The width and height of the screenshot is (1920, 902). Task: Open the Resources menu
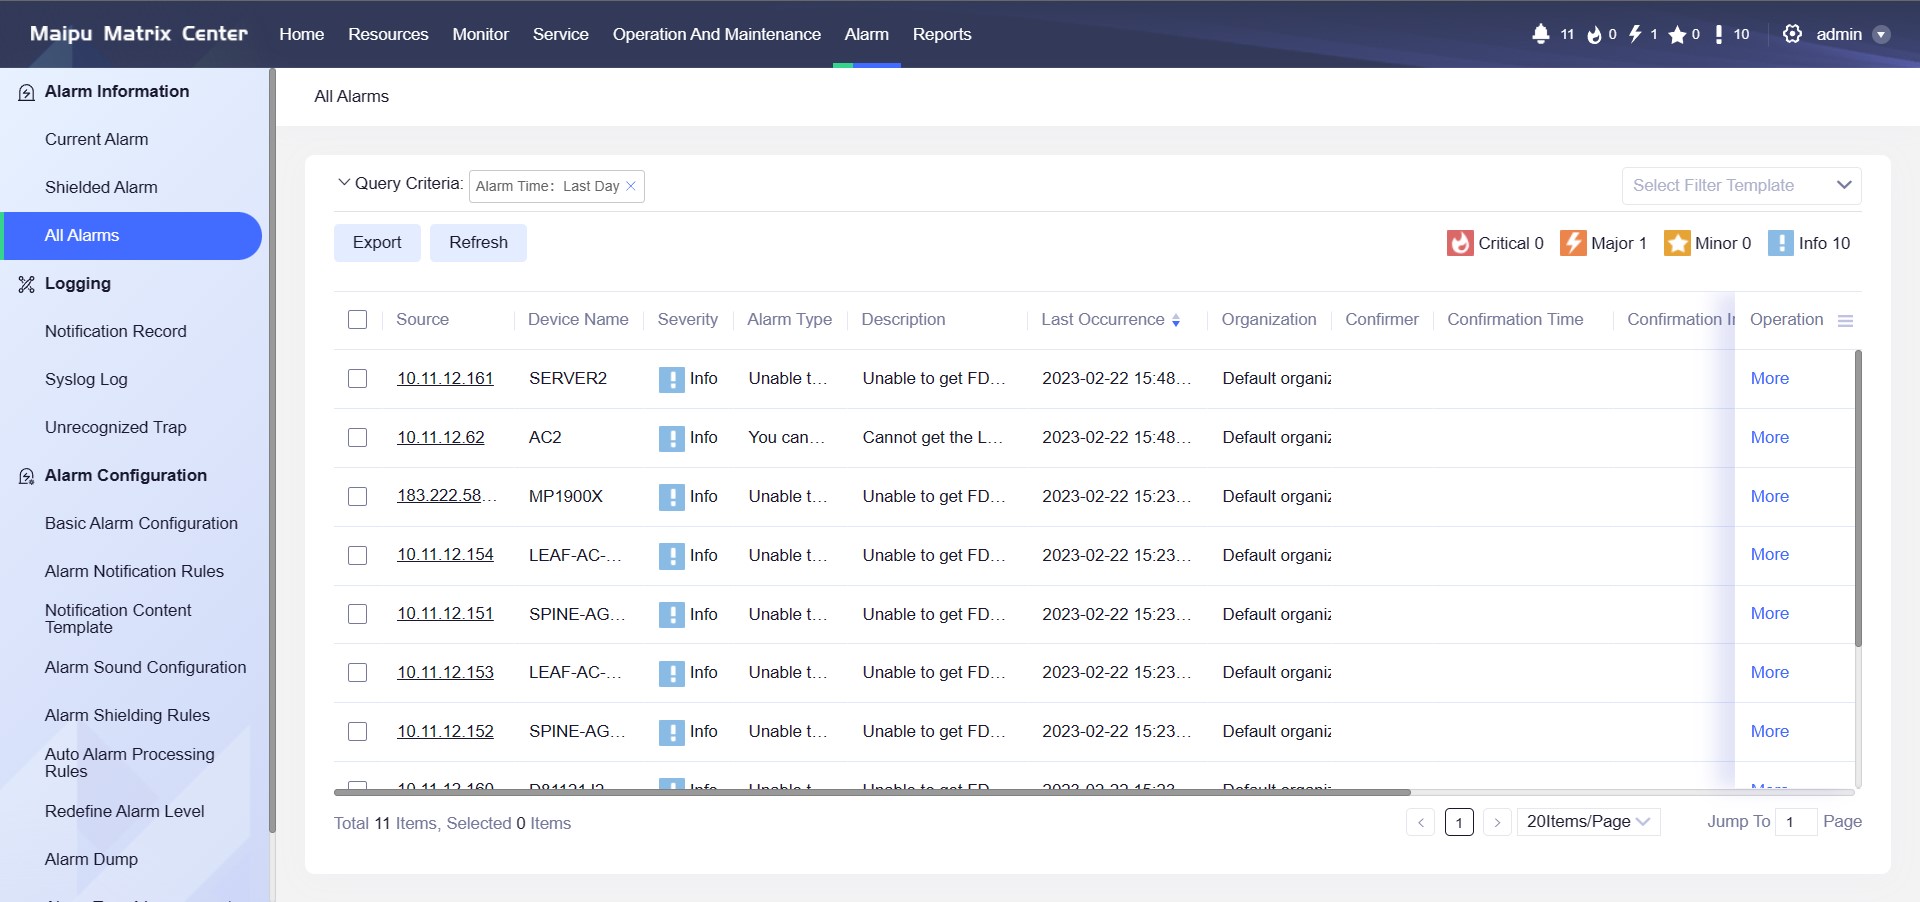(388, 34)
